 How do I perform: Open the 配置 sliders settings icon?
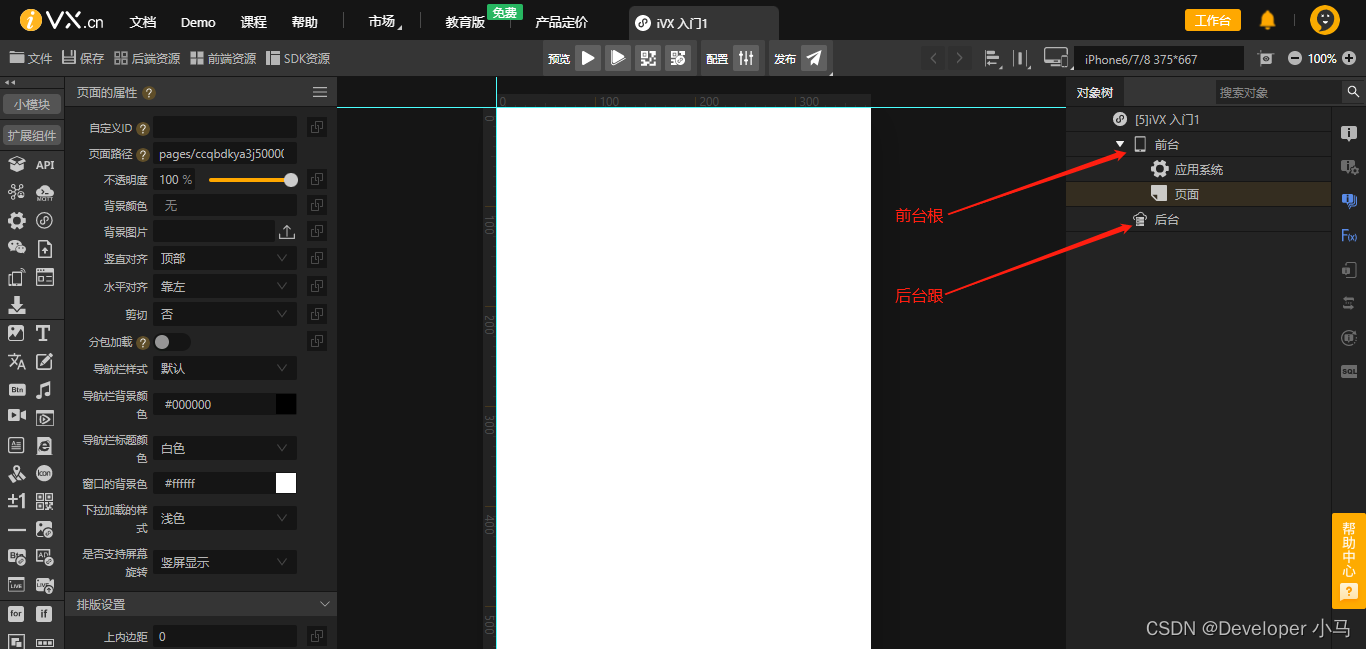tap(746, 58)
